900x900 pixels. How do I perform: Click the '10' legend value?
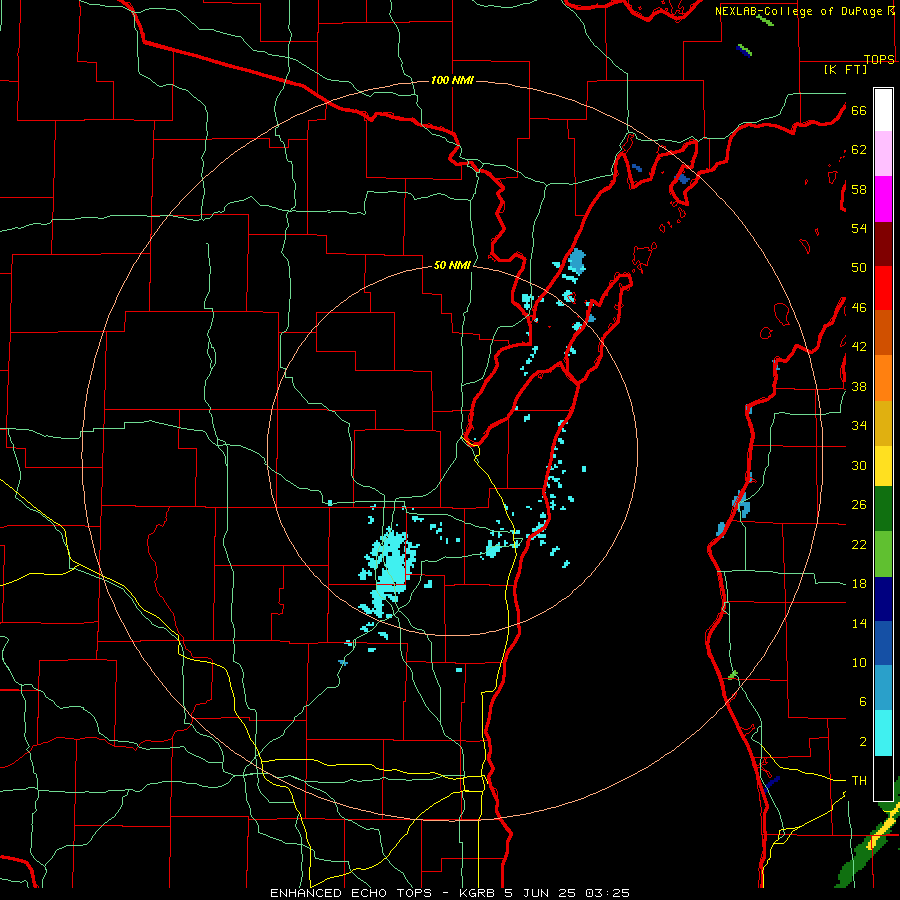point(859,662)
